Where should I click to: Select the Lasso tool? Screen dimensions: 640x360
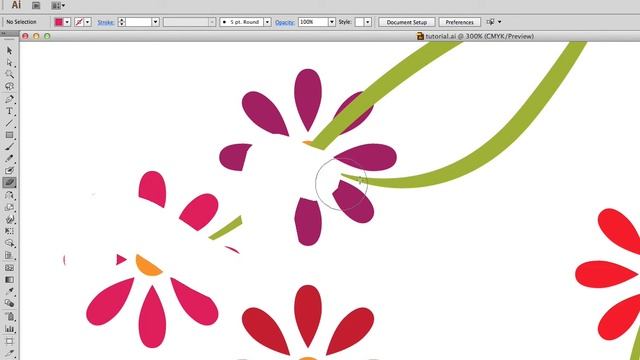coord(9,87)
